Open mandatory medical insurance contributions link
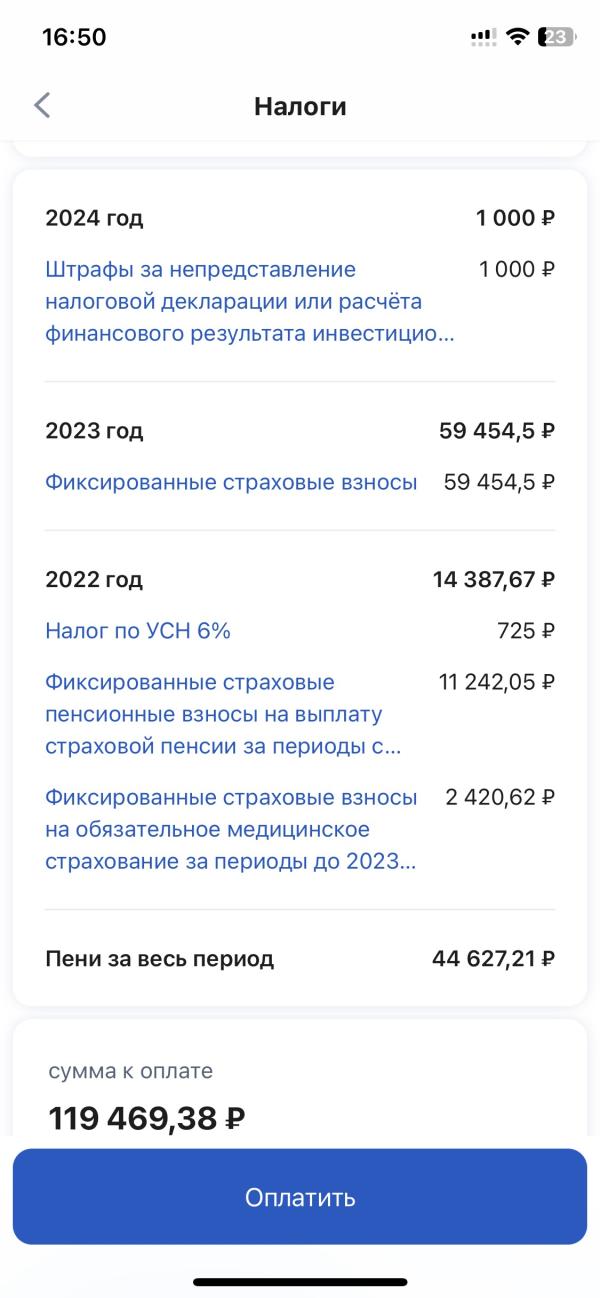 [x=231, y=829]
